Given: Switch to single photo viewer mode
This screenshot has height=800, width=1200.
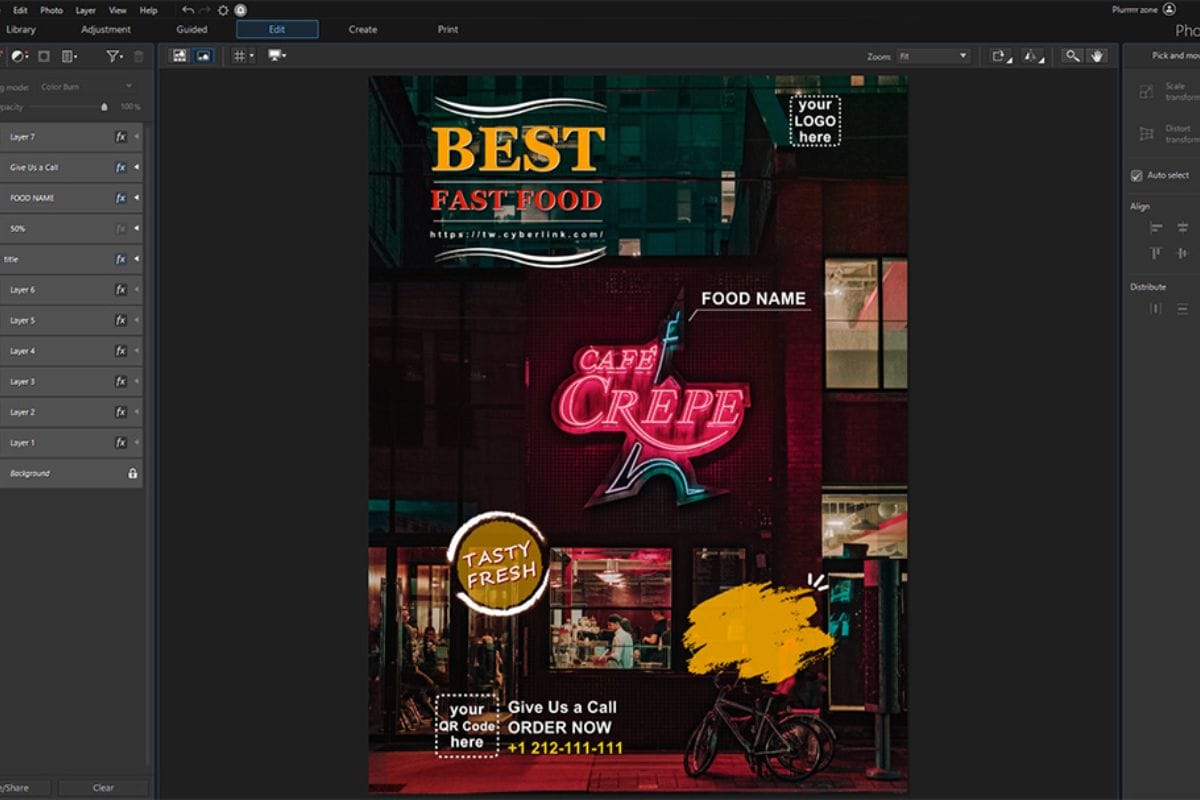Looking at the screenshot, I should [203, 56].
